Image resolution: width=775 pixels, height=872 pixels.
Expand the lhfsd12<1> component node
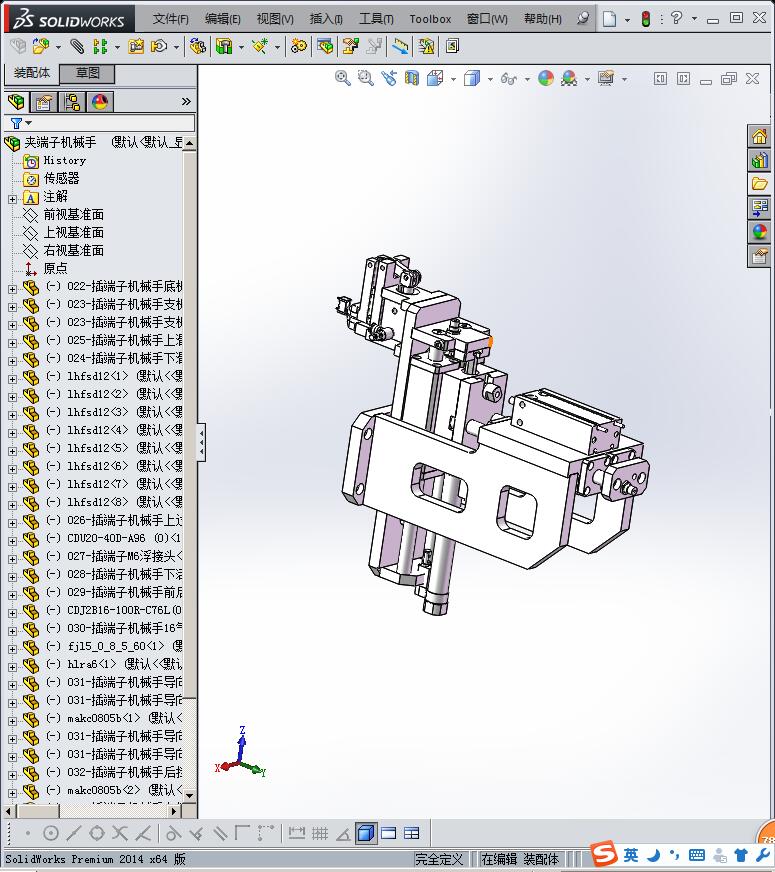tap(12, 379)
